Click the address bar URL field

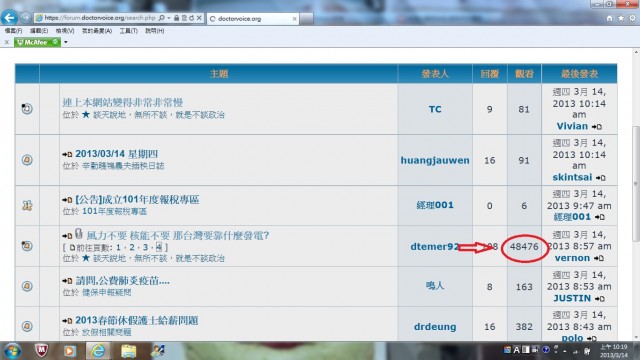click(x=98, y=18)
